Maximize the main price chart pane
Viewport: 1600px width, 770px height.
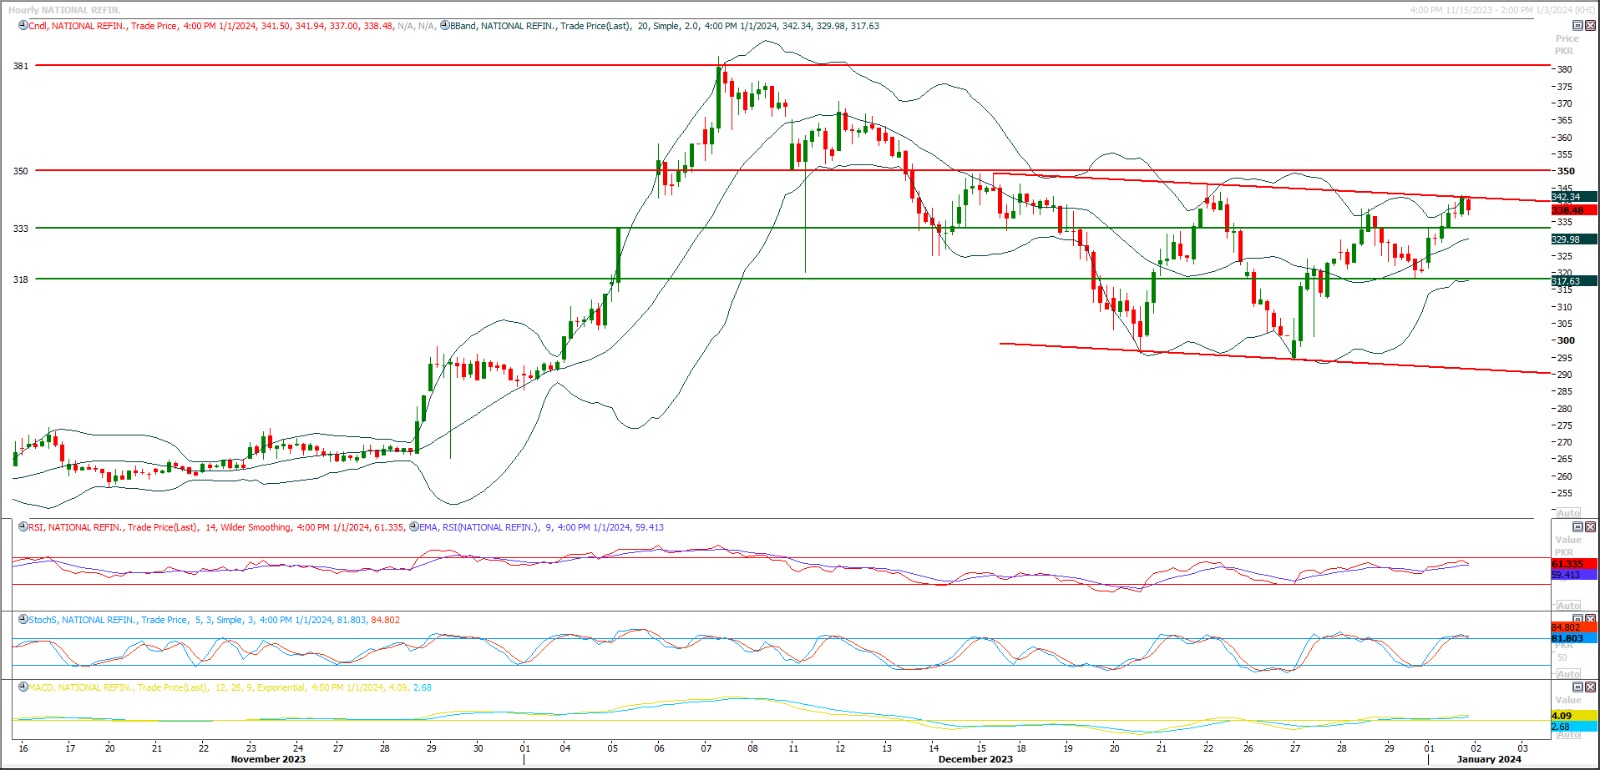click(x=1578, y=26)
